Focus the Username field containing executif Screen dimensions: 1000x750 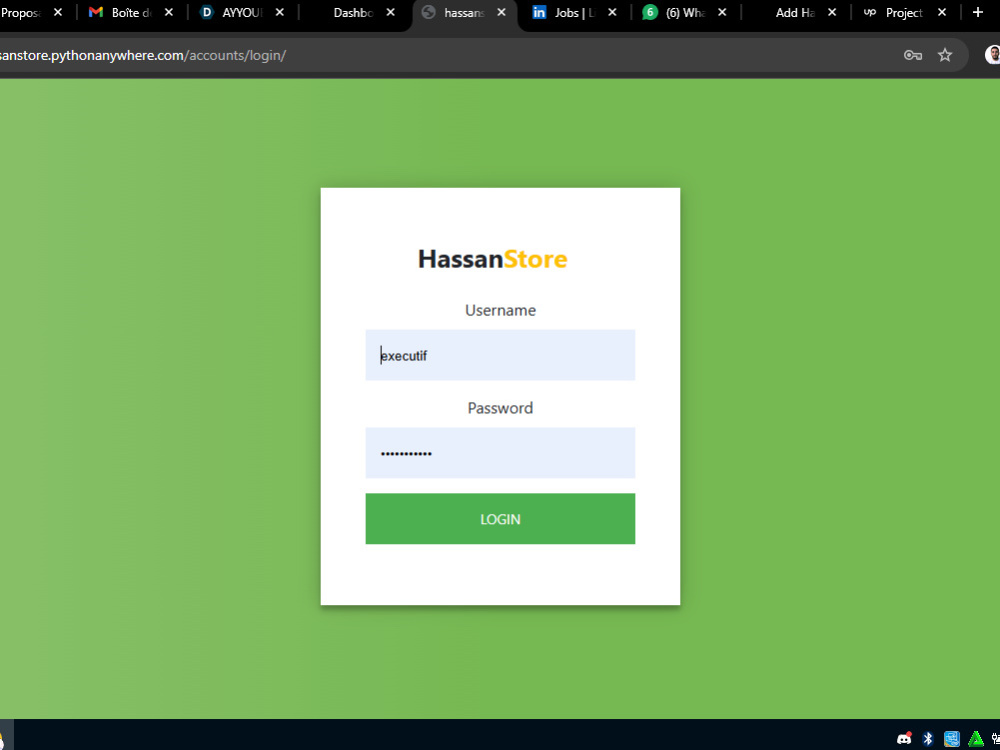[500, 355]
